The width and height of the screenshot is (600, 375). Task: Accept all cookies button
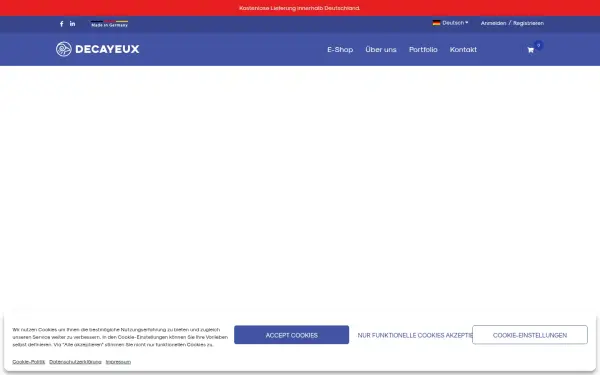click(x=292, y=335)
